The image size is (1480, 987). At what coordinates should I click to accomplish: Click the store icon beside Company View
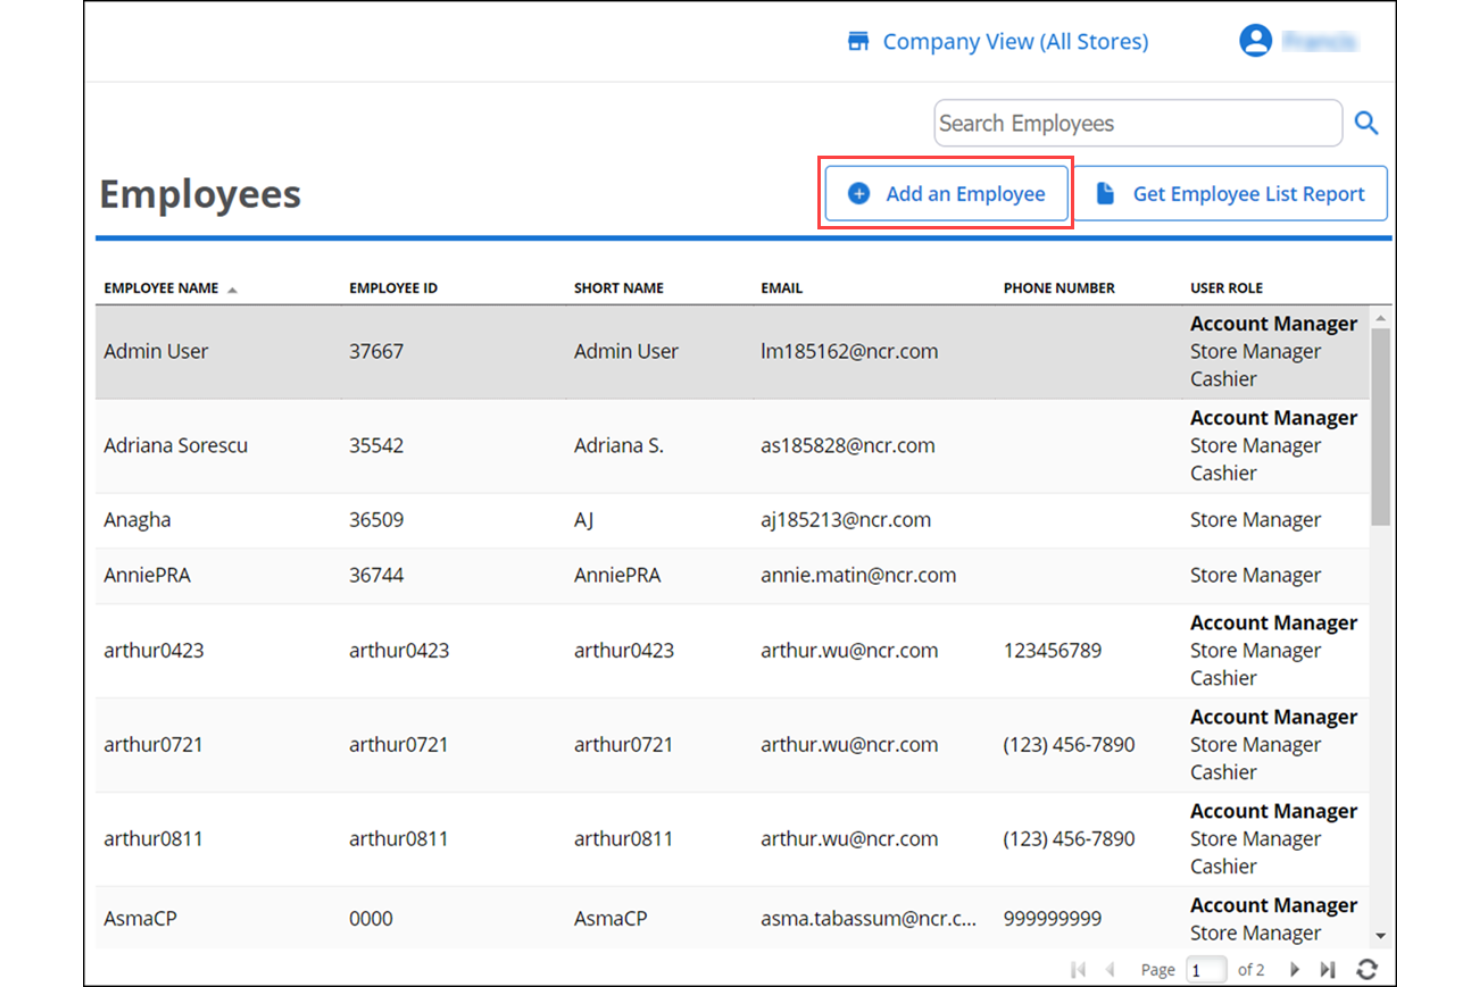pos(858,41)
